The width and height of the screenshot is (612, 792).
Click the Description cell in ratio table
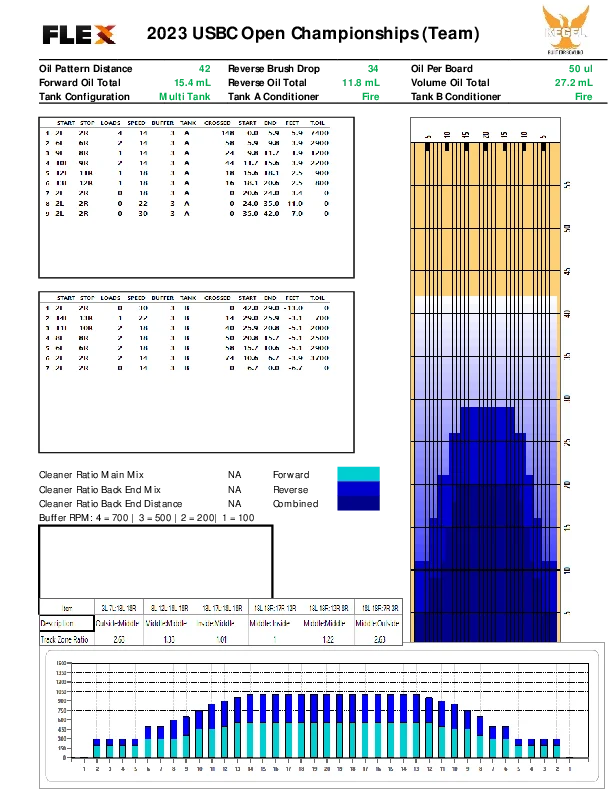click(x=67, y=623)
